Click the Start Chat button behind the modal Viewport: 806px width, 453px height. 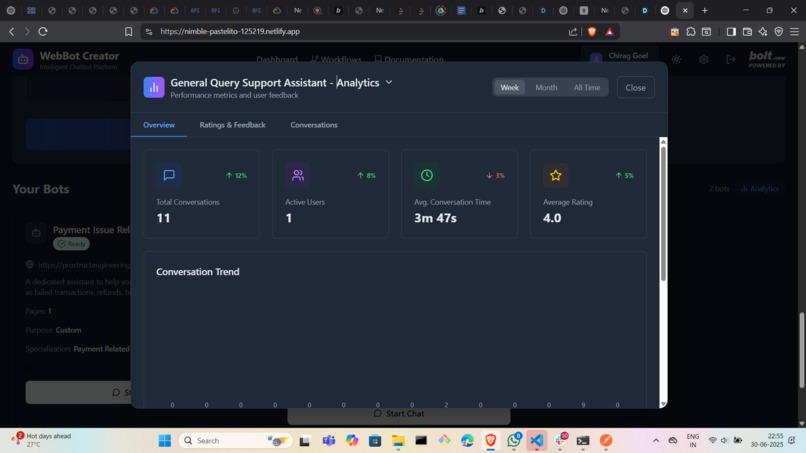click(398, 414)
